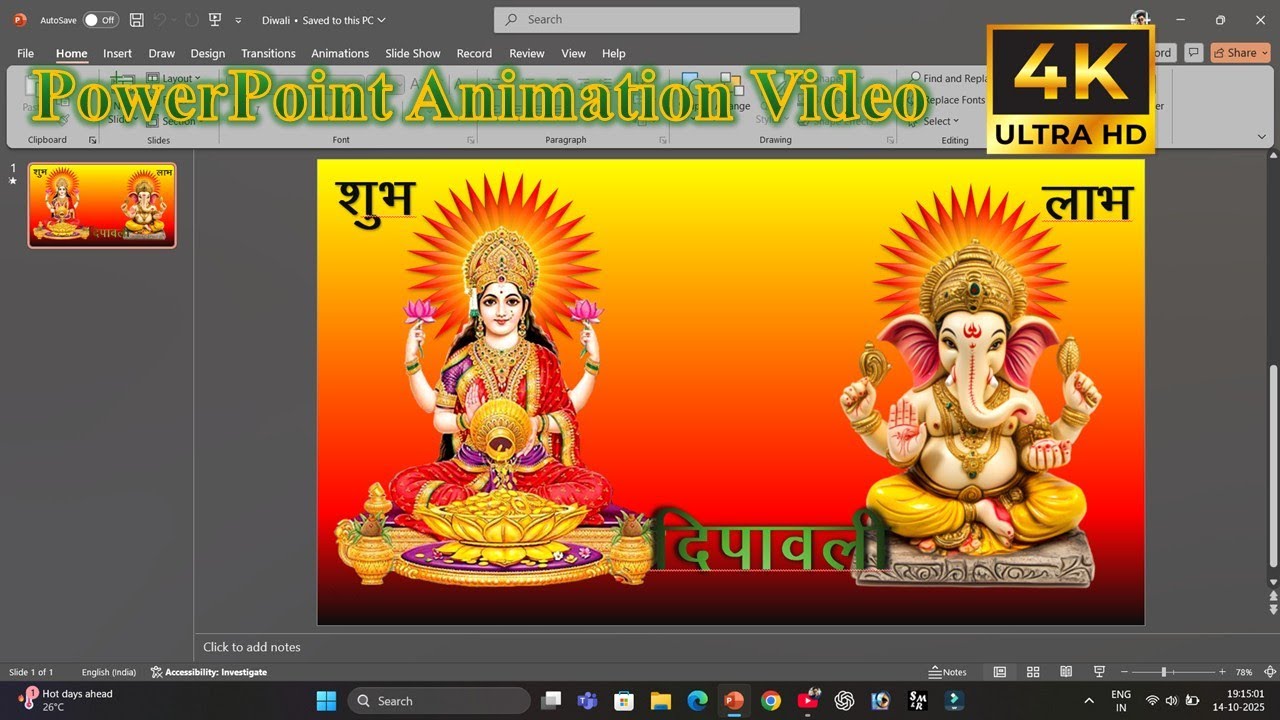
Task: Switch to Normal view
Action: coord(999,672)
